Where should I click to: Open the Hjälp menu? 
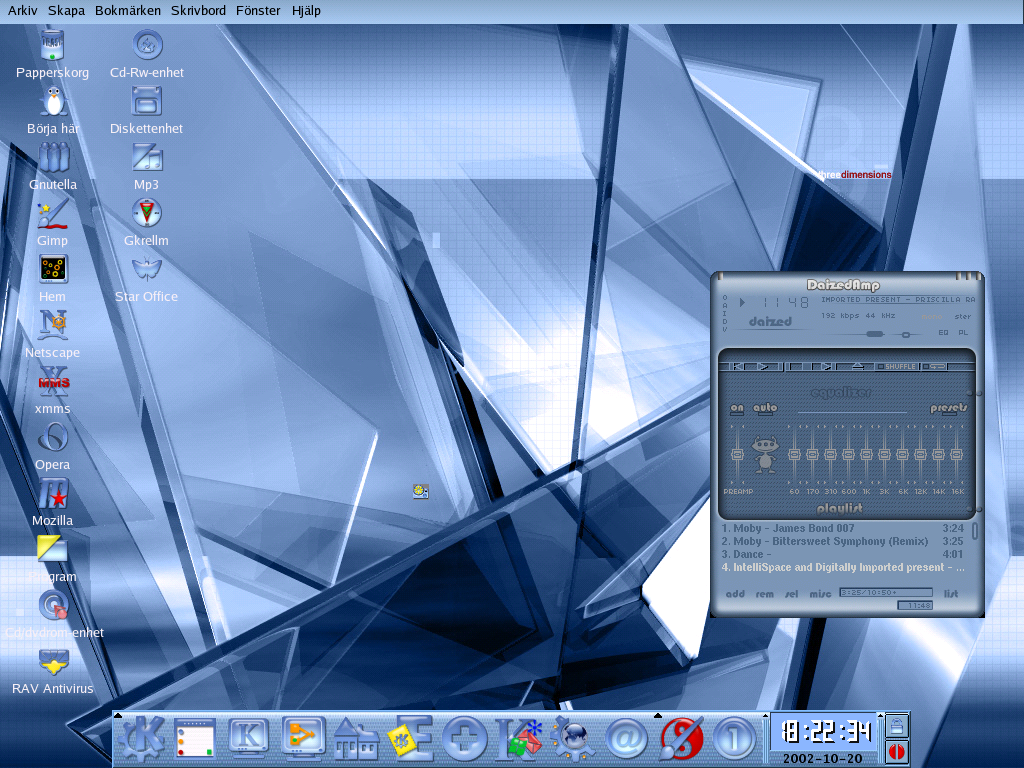coord(306,10)
